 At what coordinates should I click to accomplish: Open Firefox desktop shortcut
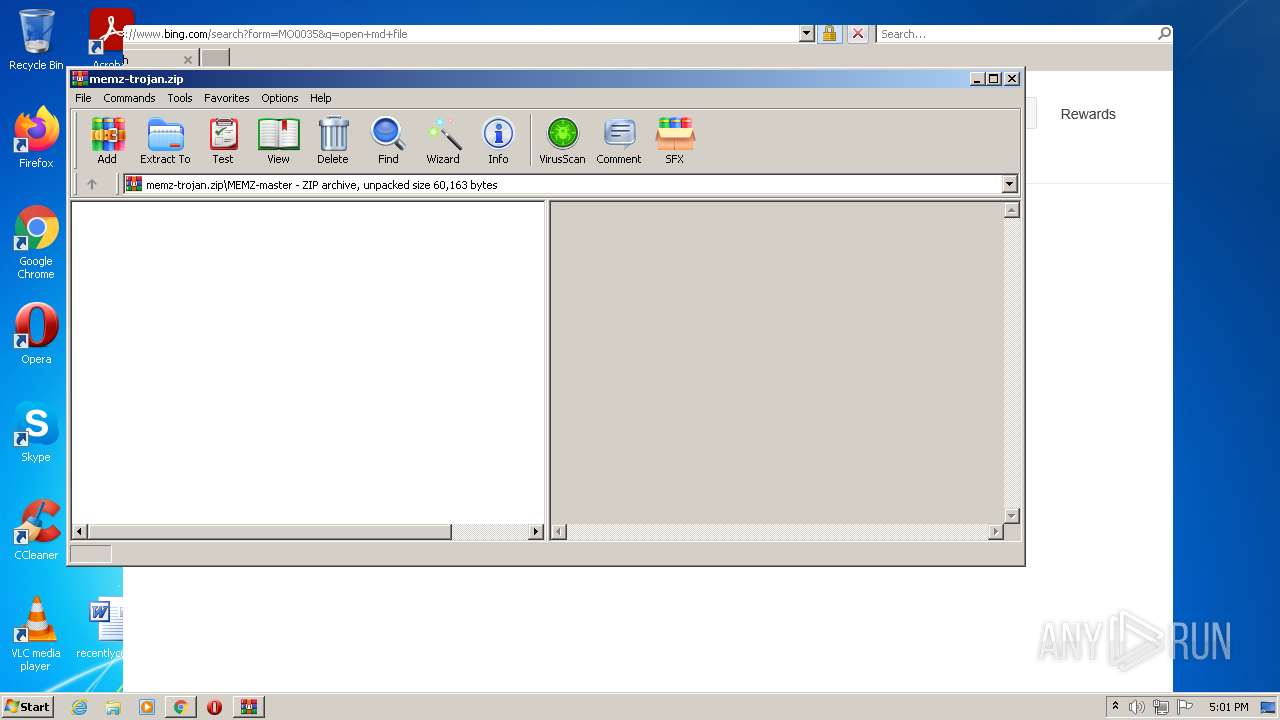(36, 138)
